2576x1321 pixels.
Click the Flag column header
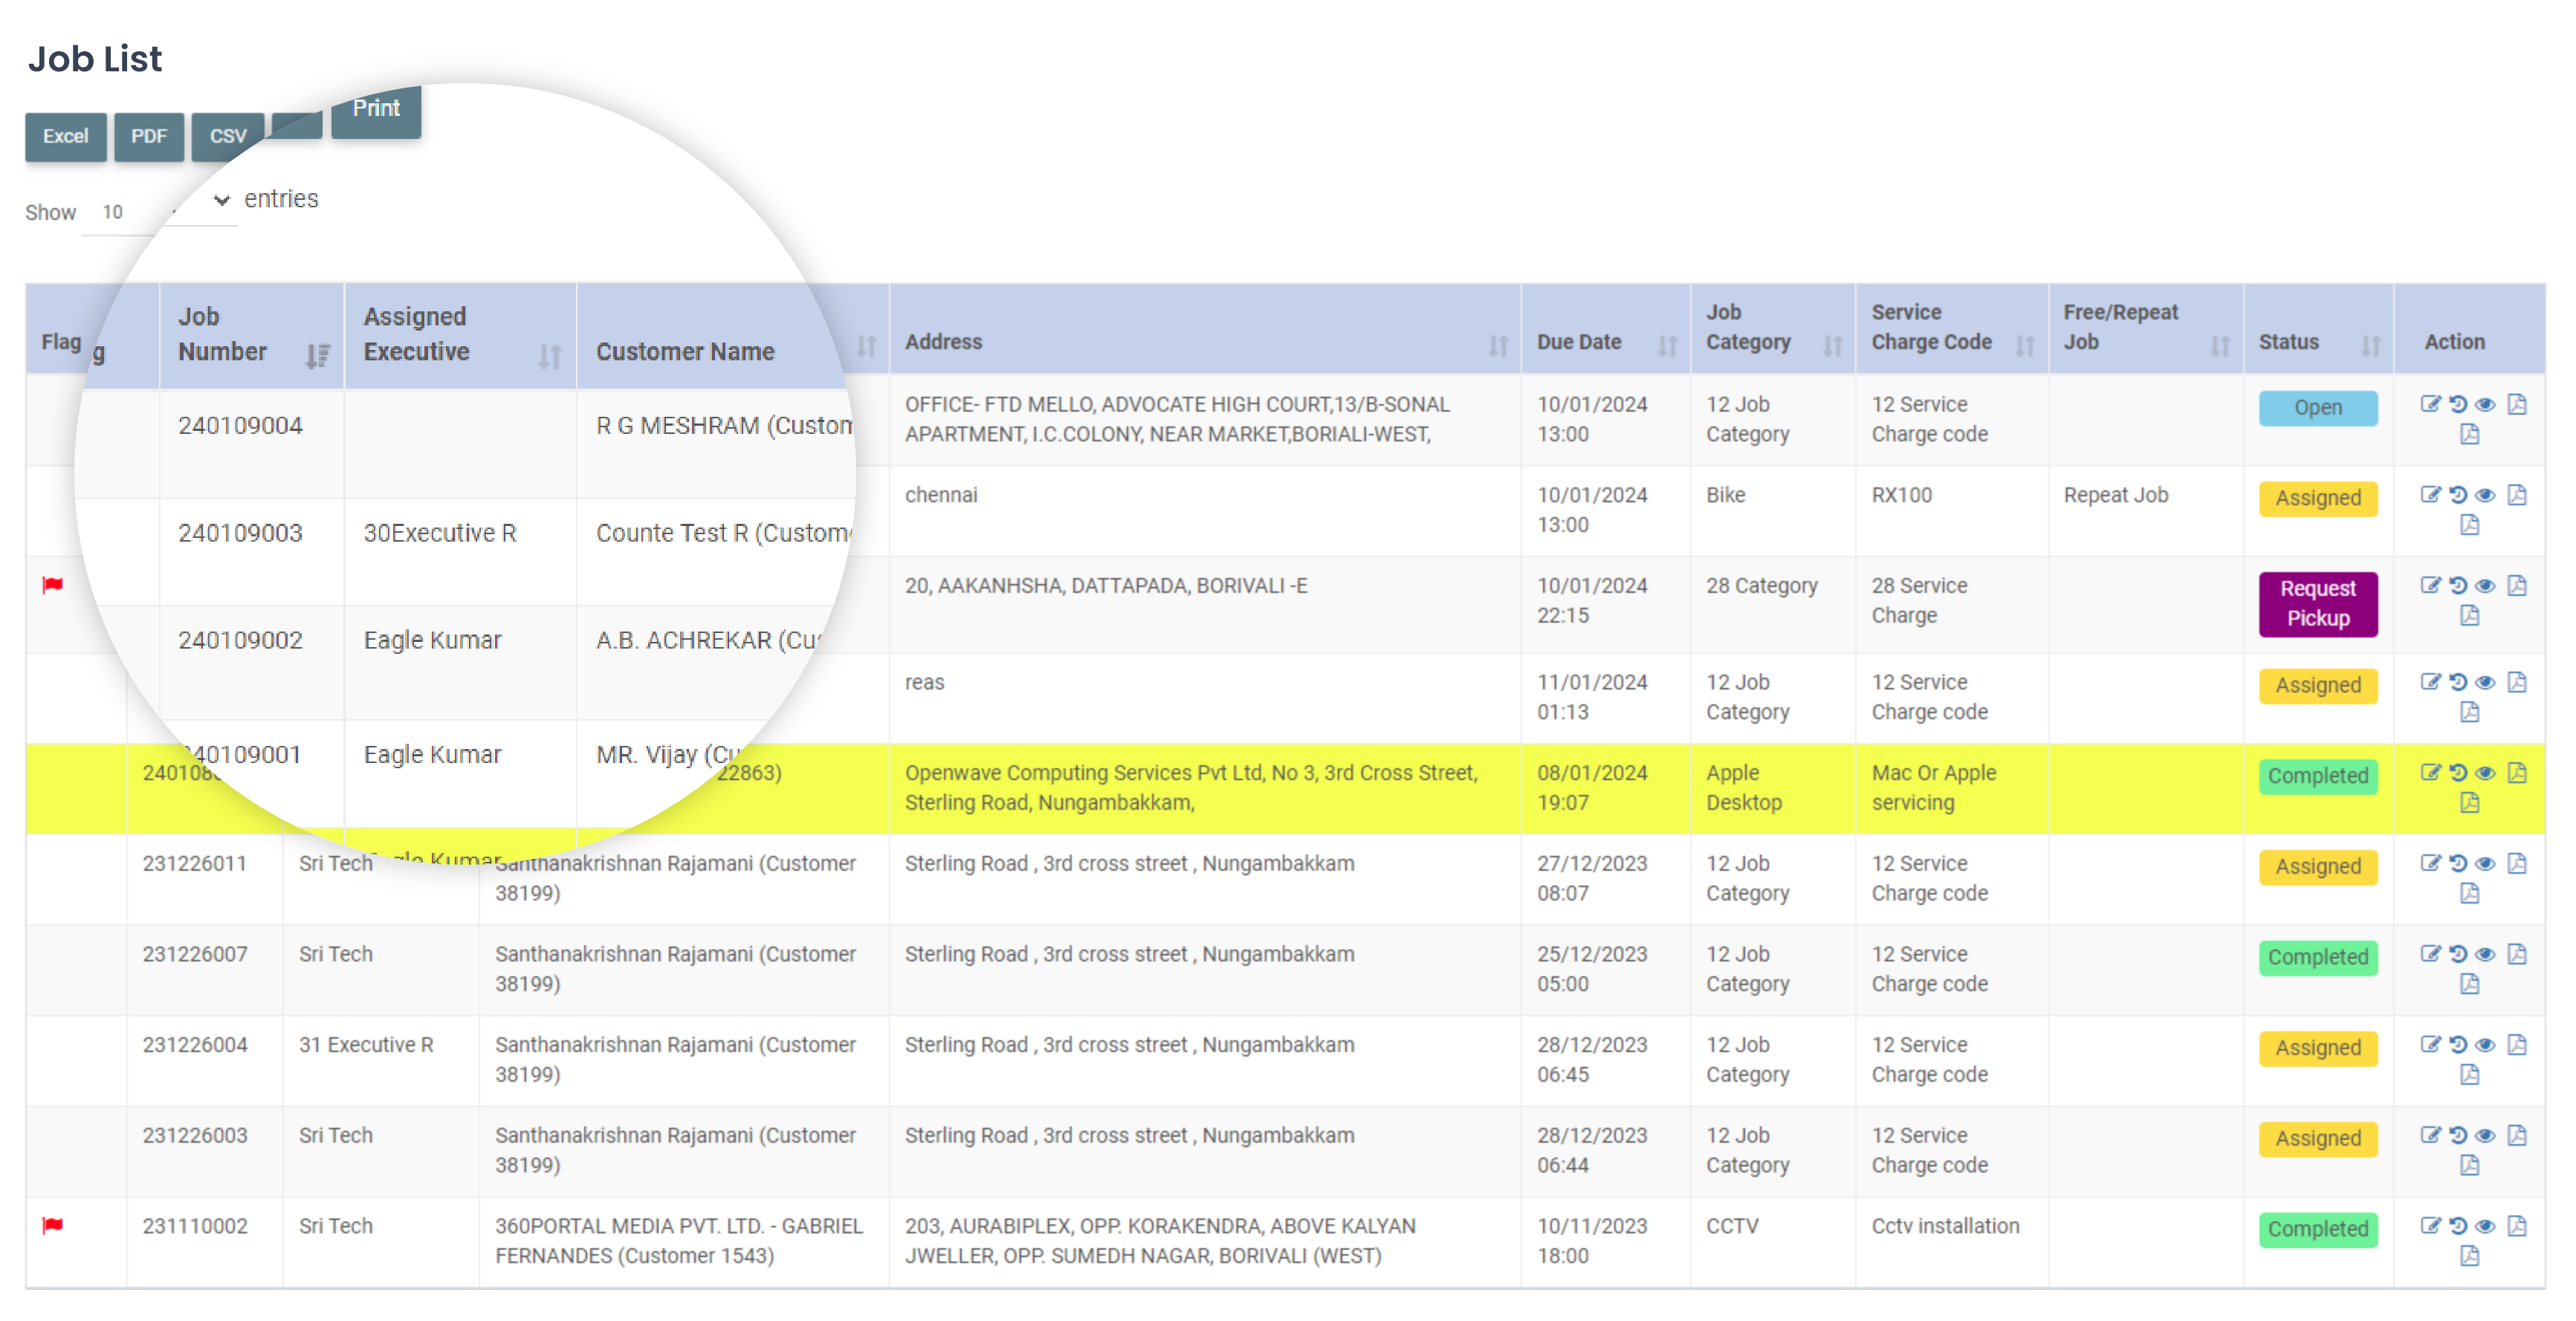click(x=61, y=342)
